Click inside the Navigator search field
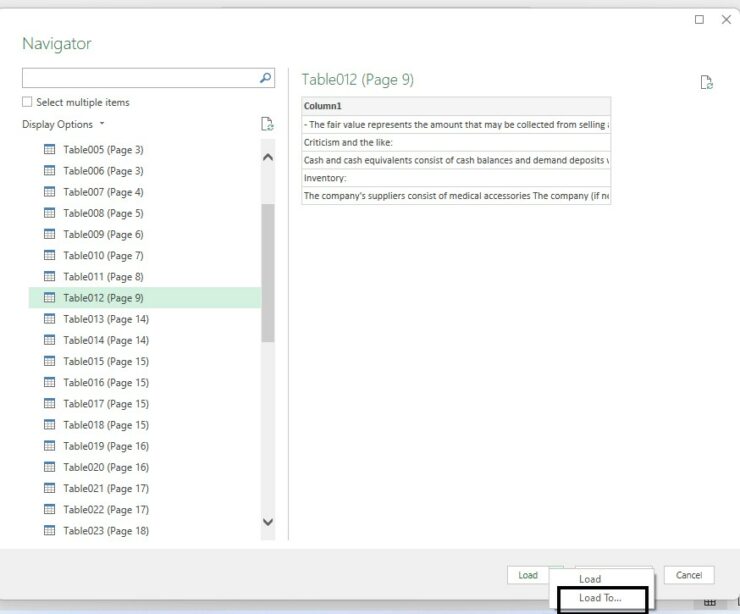This screenshot has width=740, height=614. point(140,78)
